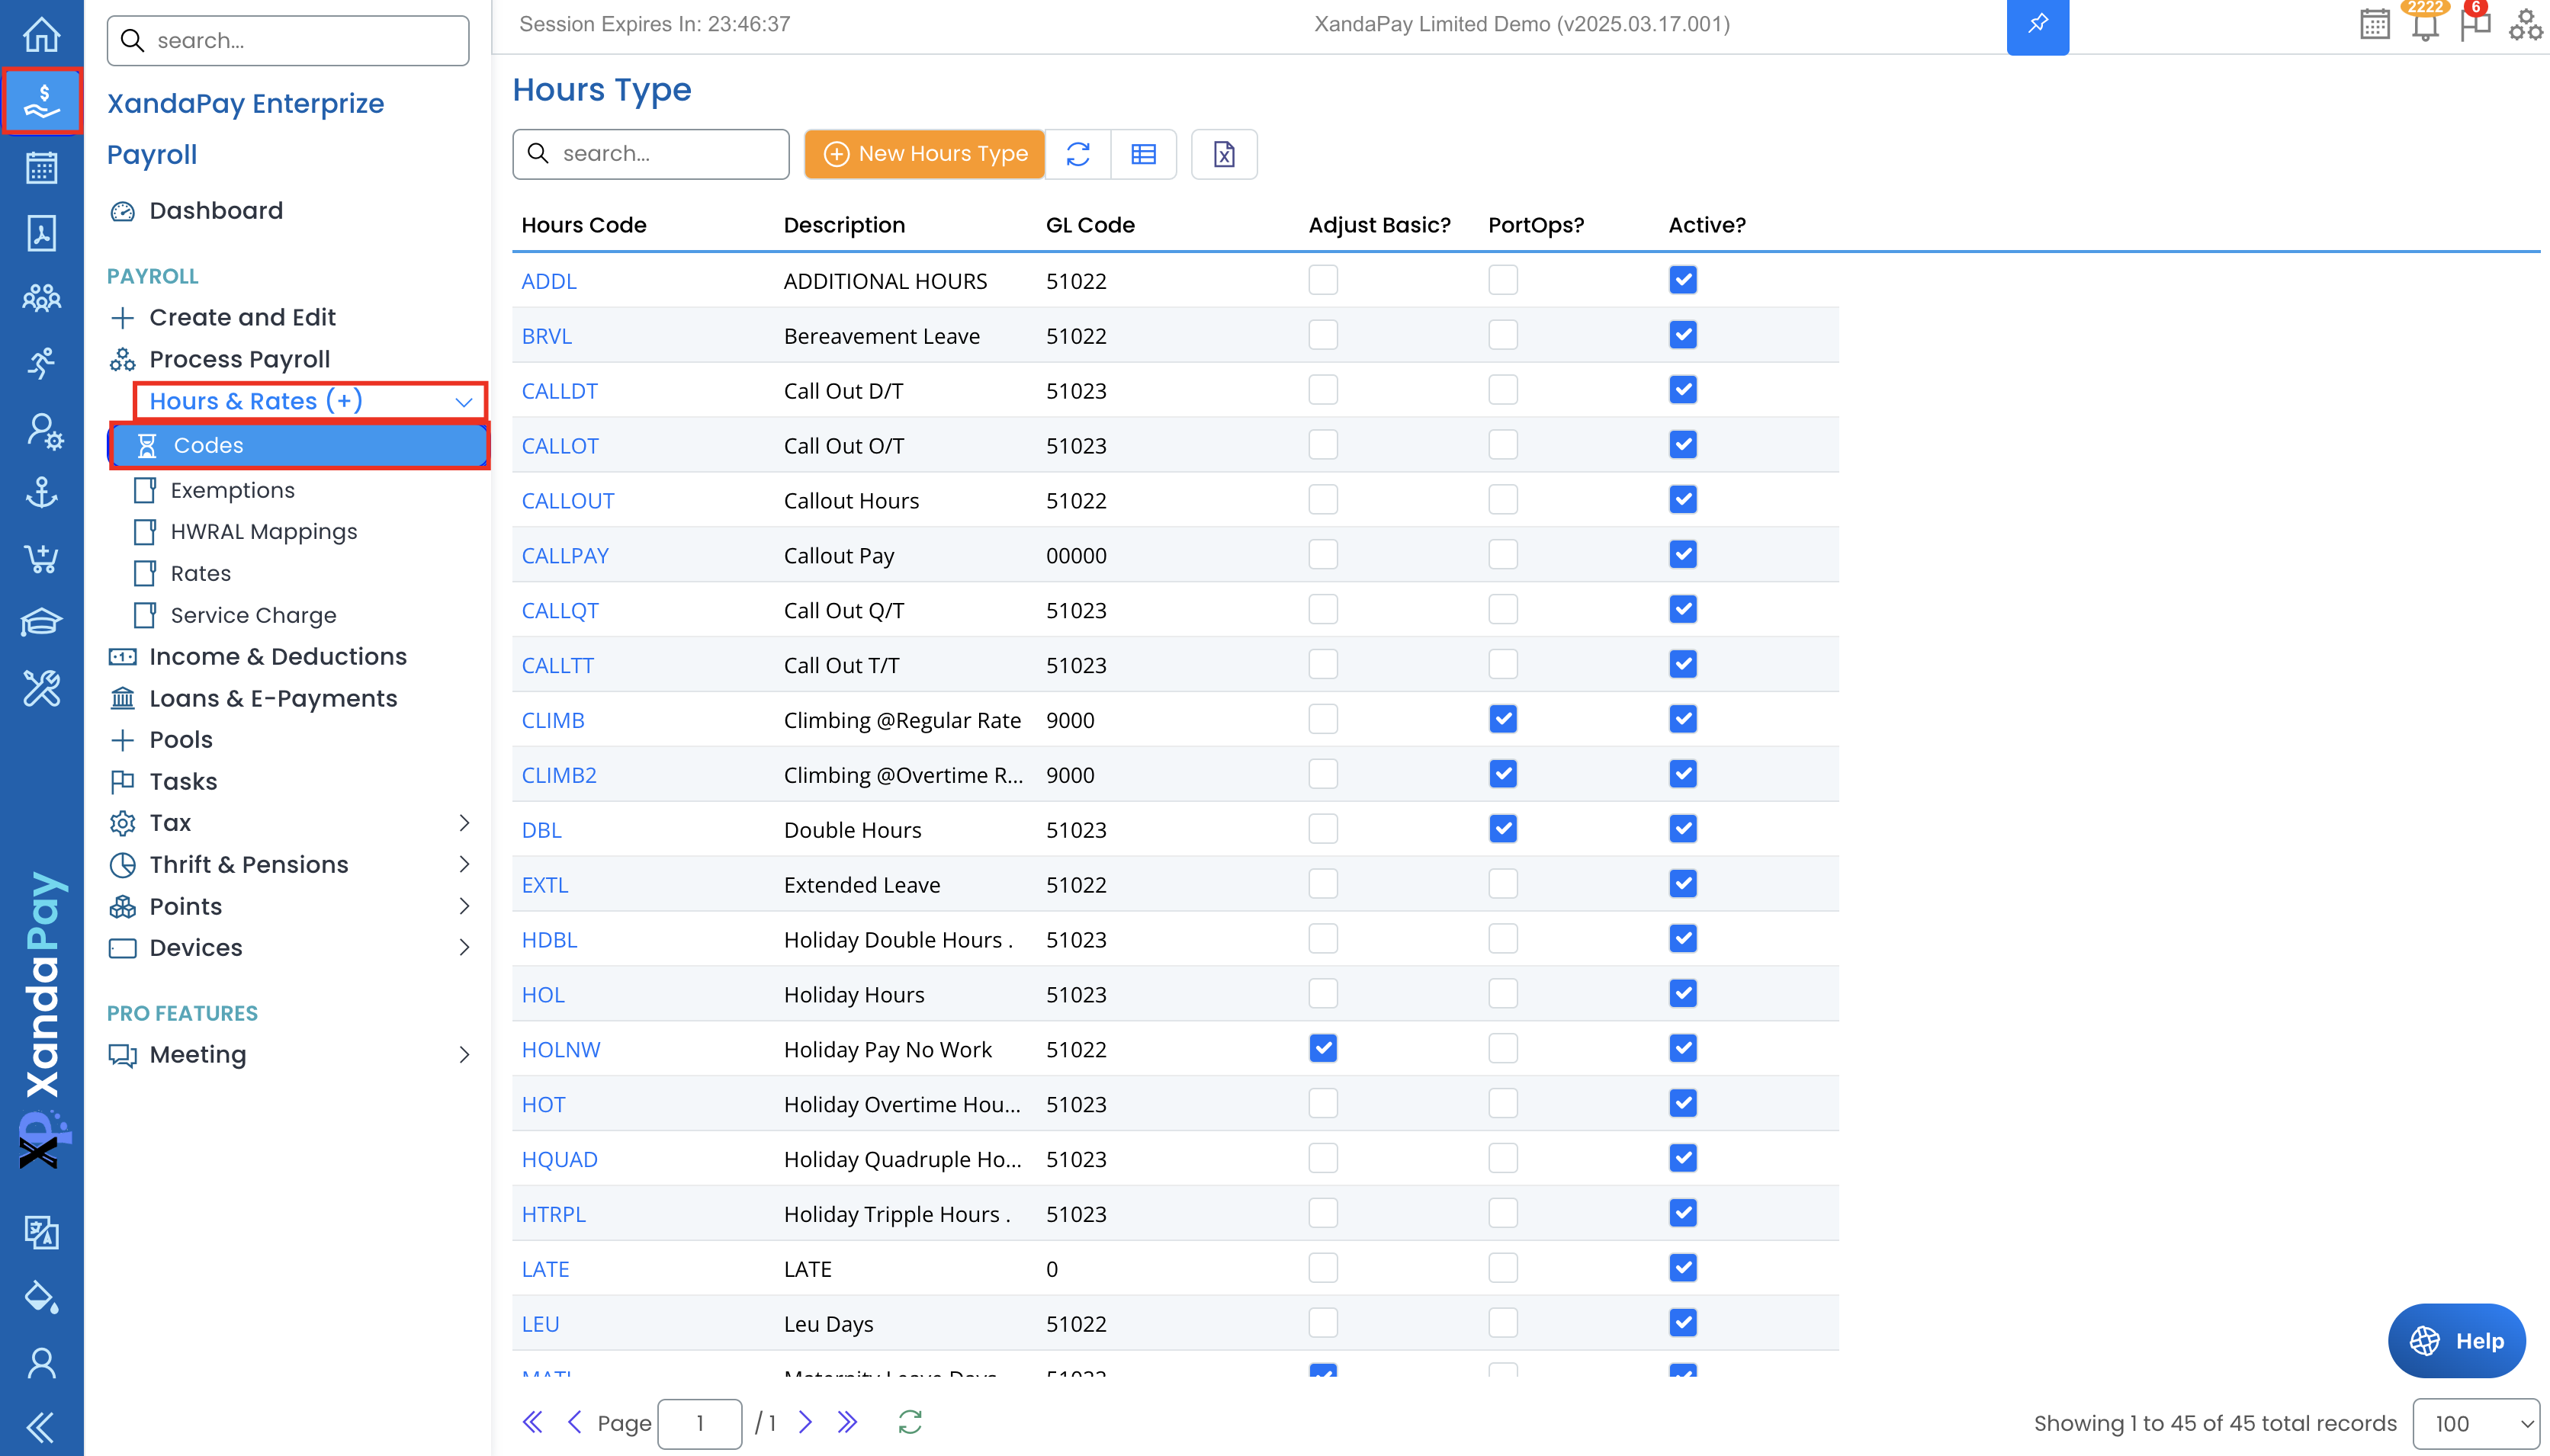
Task: Click the table columns view icon
Action: (x=1143, y=154)
